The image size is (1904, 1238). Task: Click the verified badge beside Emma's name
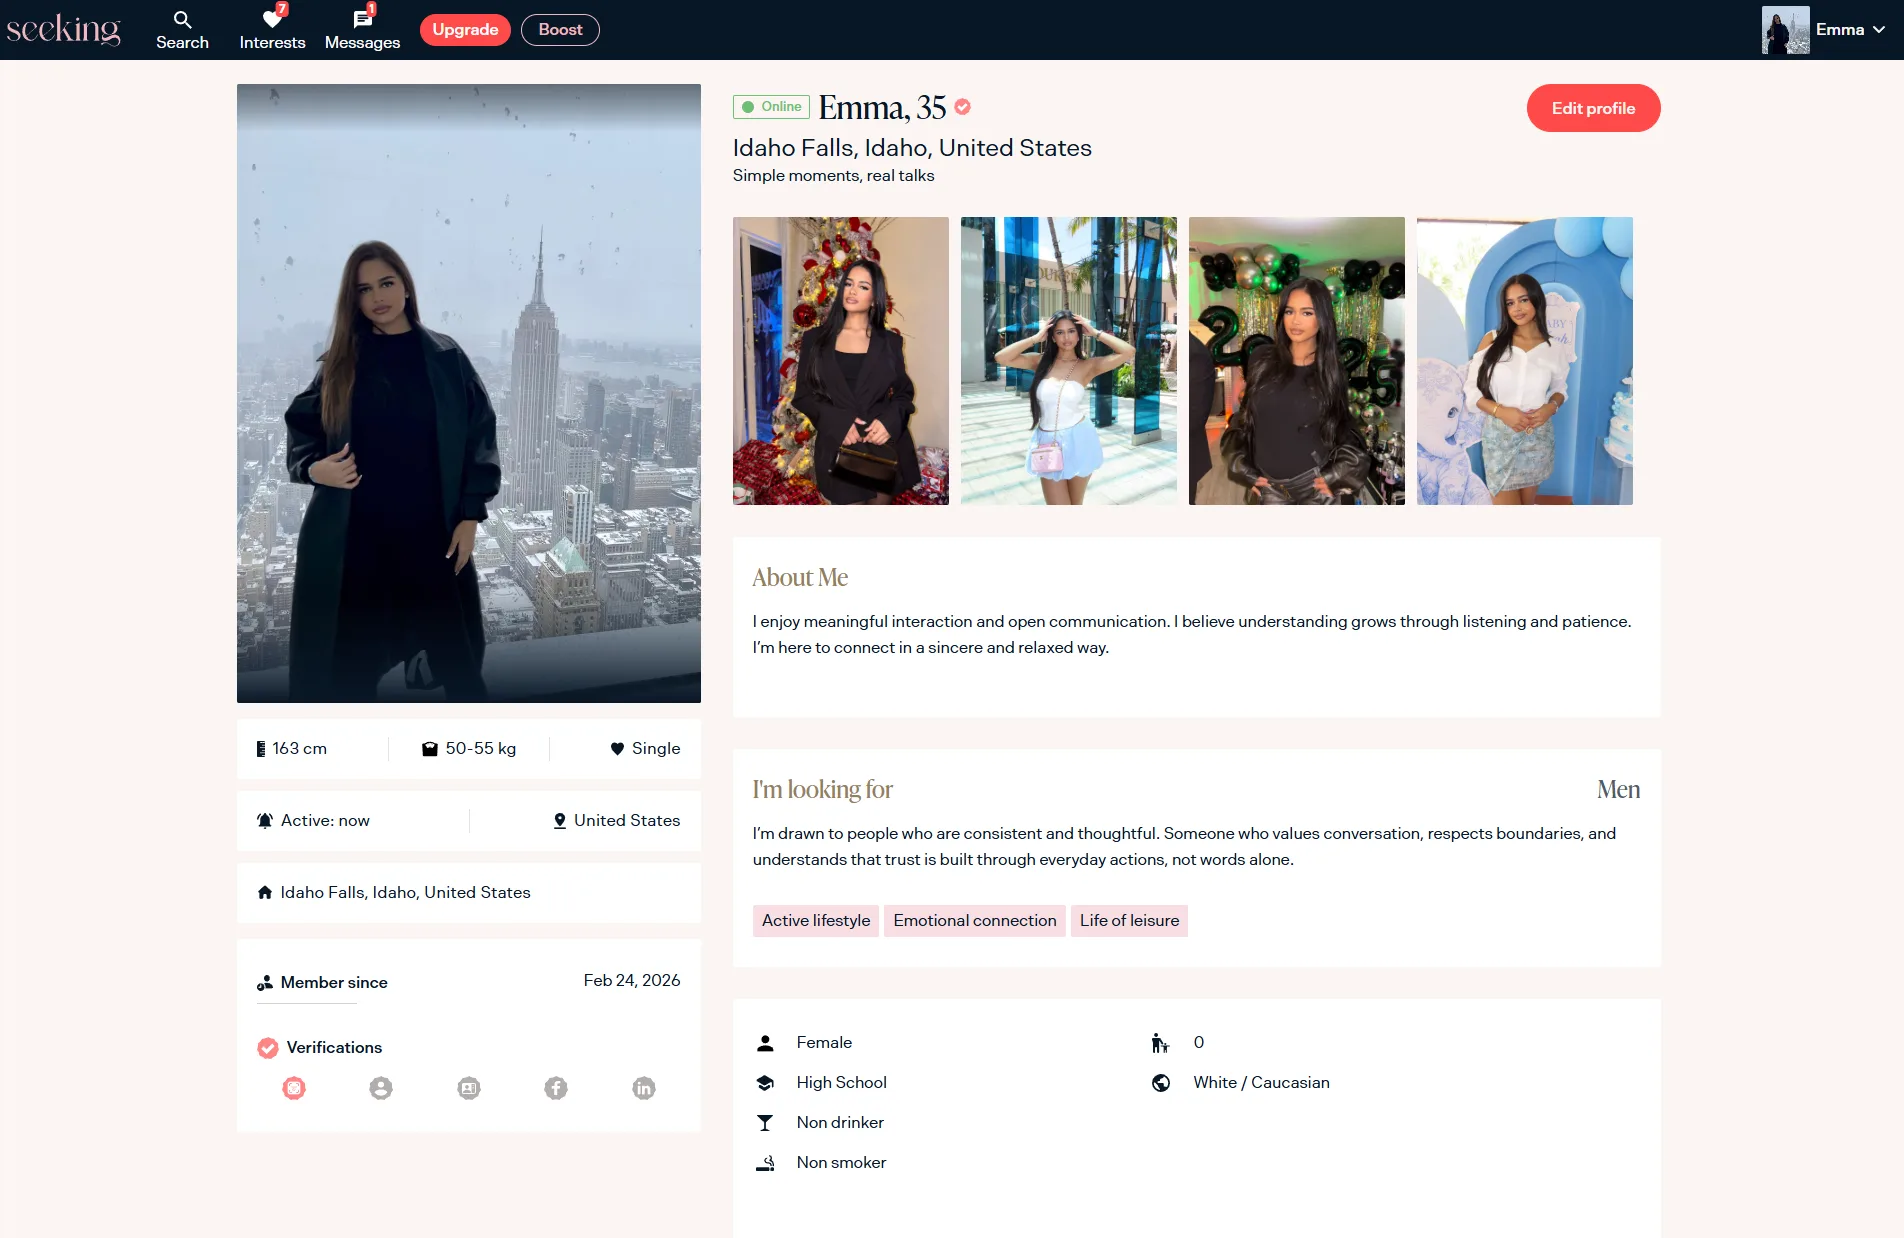click(962, 107)
